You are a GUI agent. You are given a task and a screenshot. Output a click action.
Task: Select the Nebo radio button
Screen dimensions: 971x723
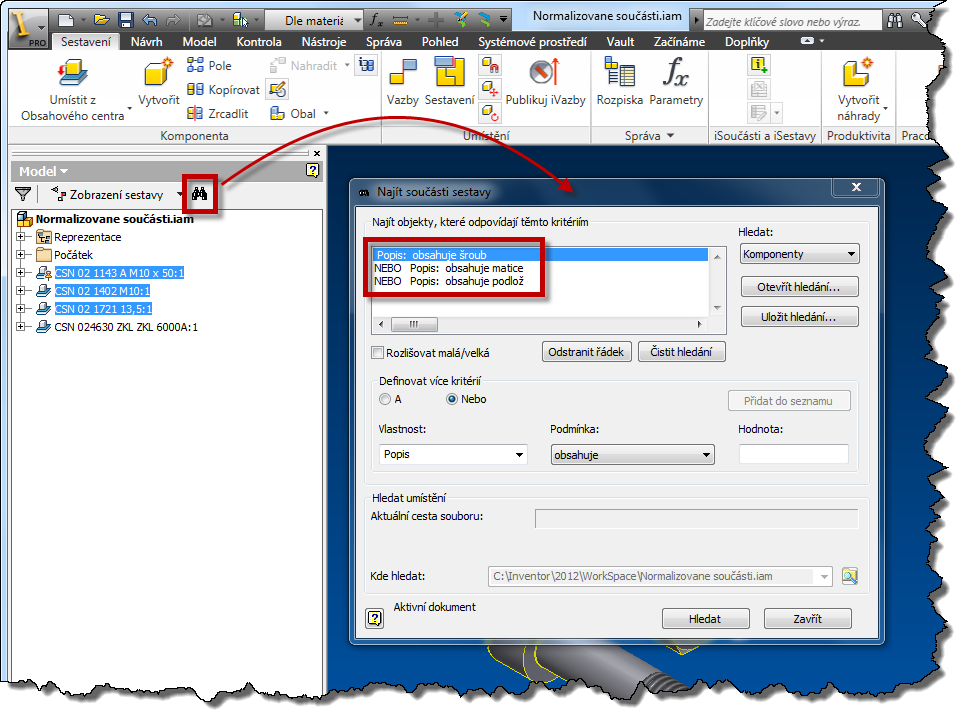[452, 399]
